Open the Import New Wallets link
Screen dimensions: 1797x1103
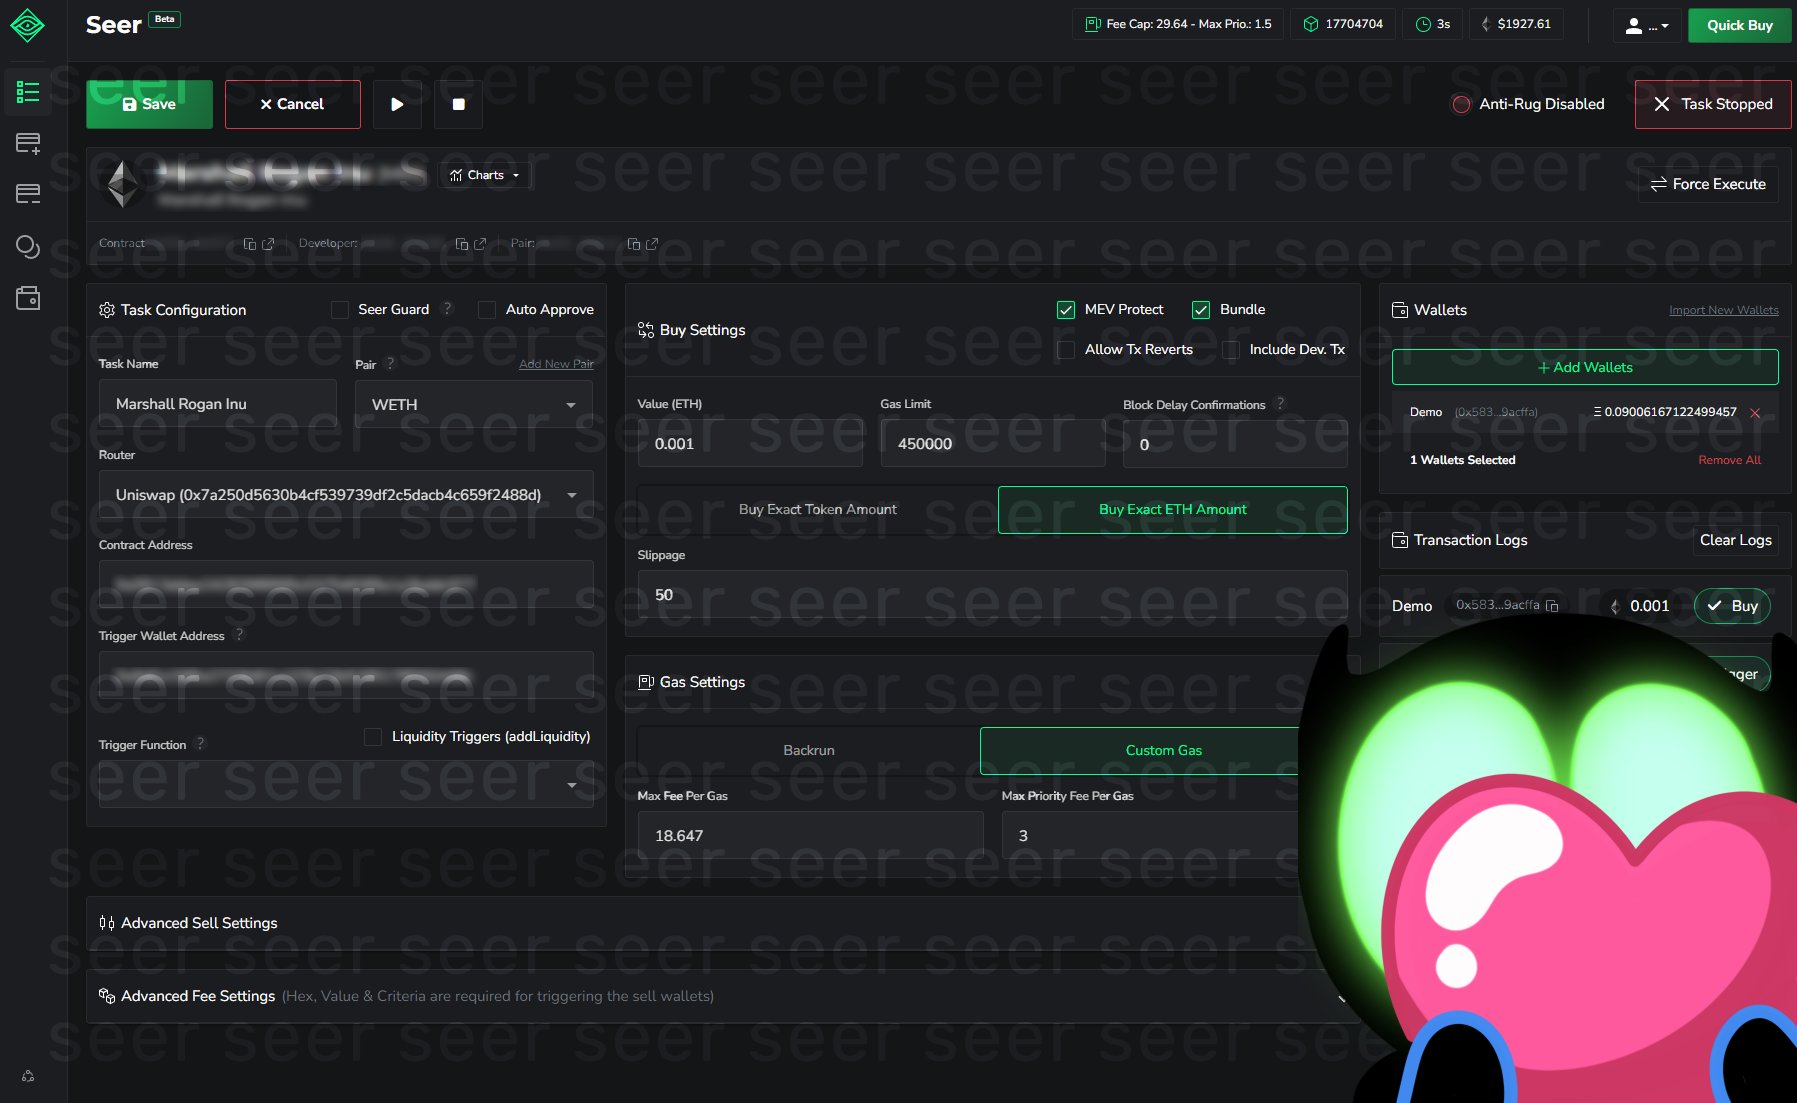click(x=1723, y=310)
